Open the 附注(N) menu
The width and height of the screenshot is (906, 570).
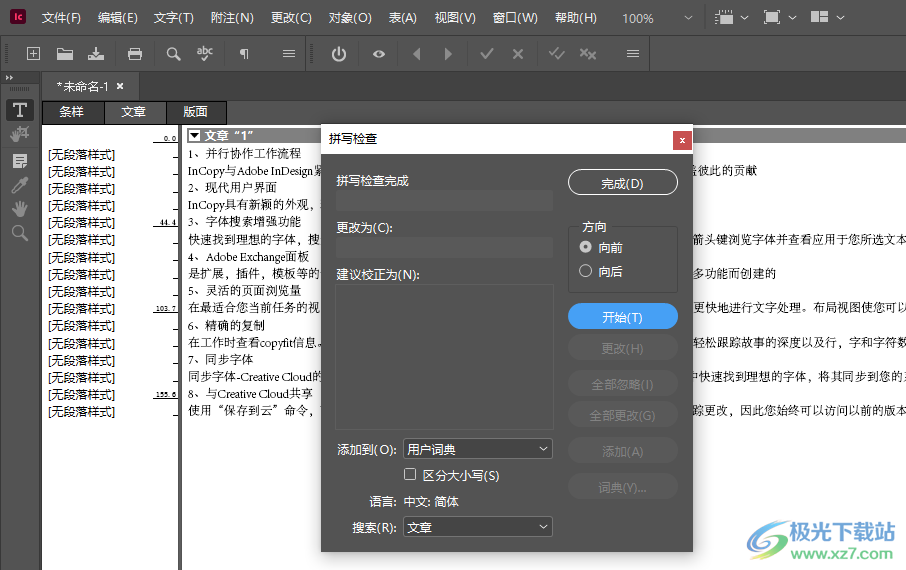232,18
